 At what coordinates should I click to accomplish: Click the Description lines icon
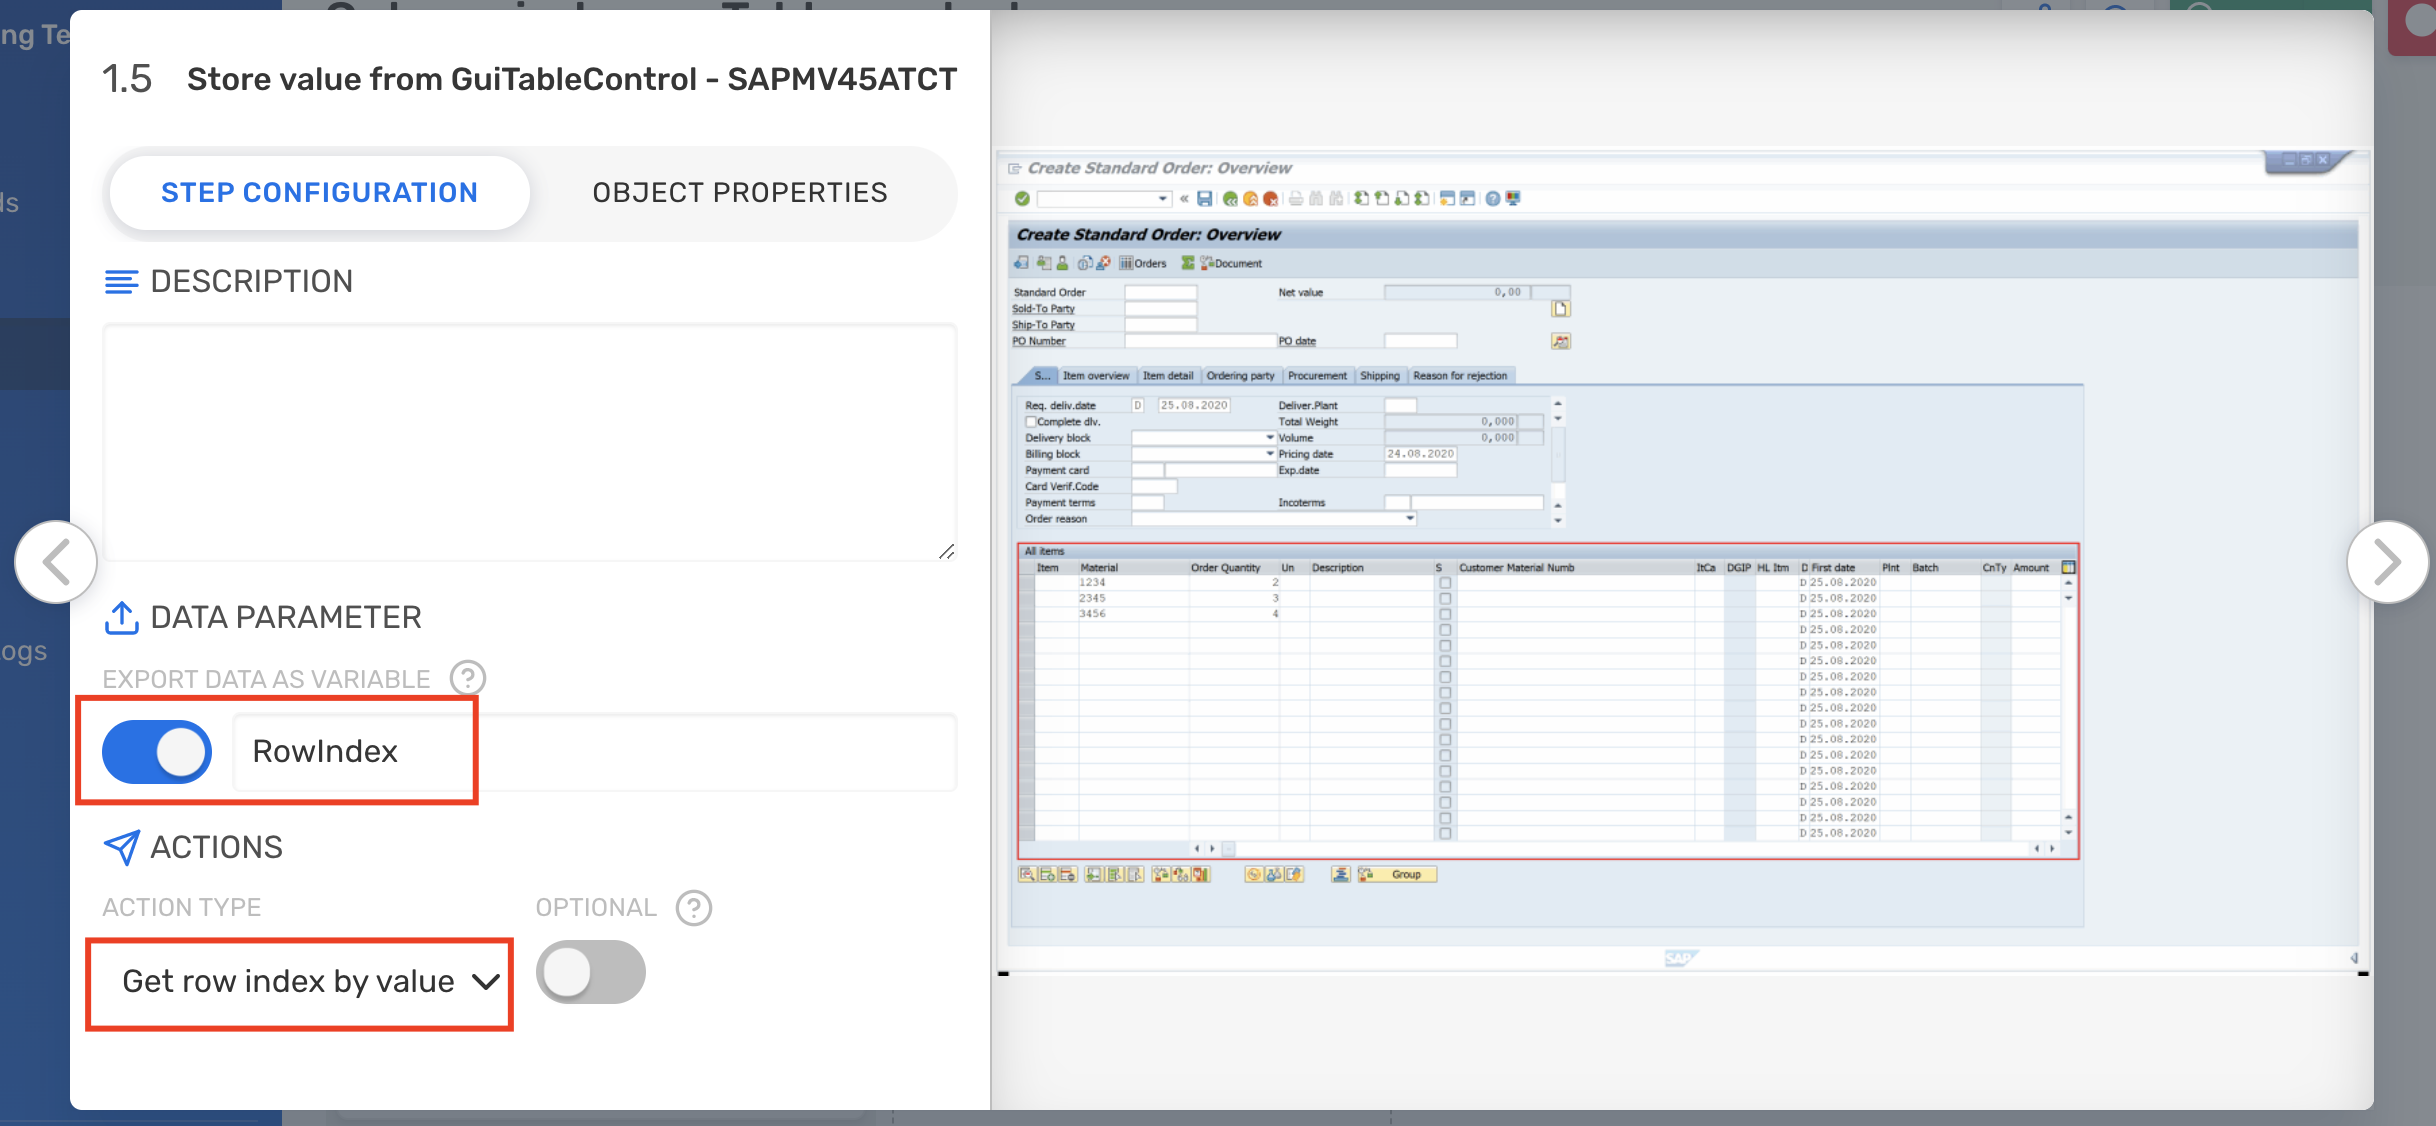[x=121, y=282]
